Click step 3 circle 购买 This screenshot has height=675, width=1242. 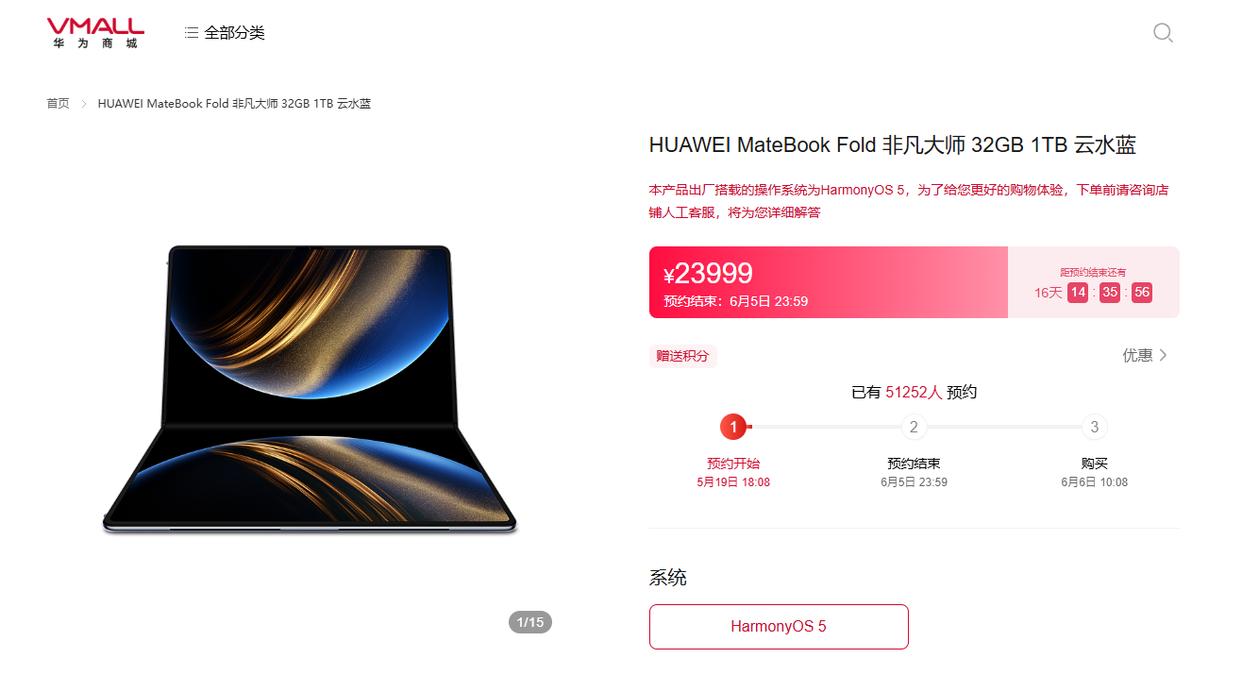click(x=1094, y=427)
